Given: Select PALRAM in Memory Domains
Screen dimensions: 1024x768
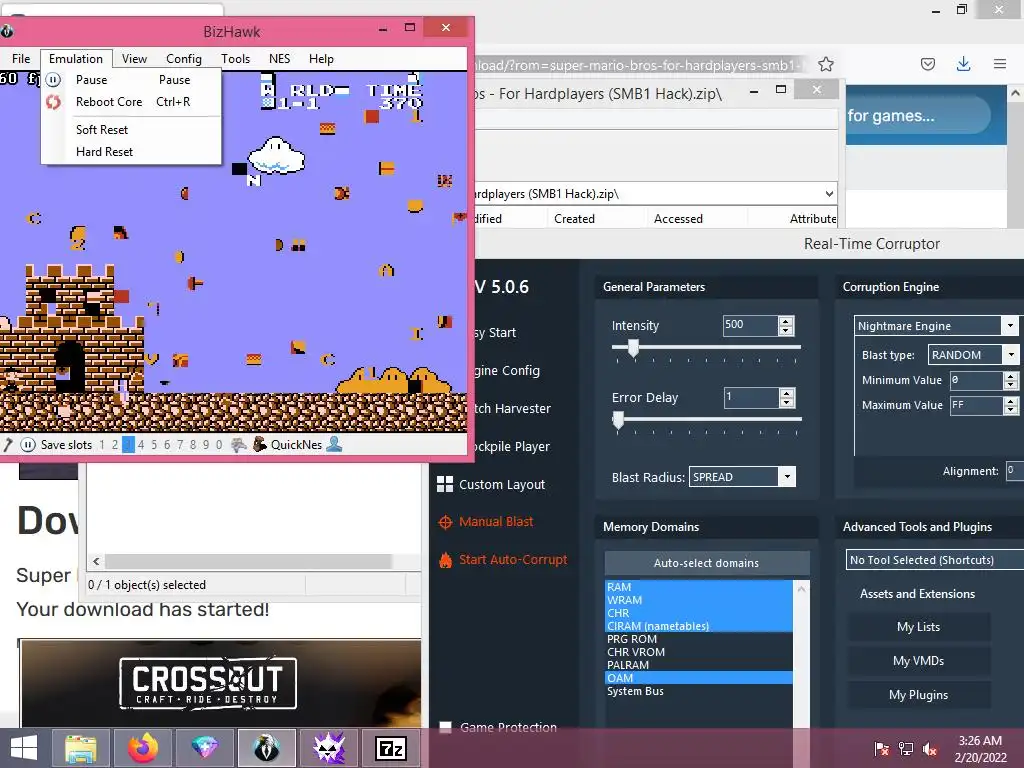Looking at the screenshot, I should click(699, 665).
